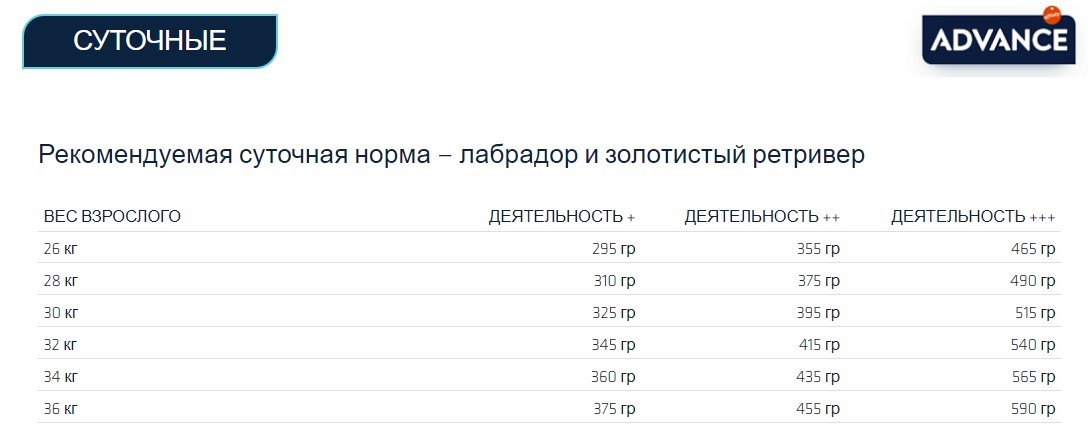Select the 28 кг weight row
Screen dimensions: 1088x445
[x=60, y=281]
